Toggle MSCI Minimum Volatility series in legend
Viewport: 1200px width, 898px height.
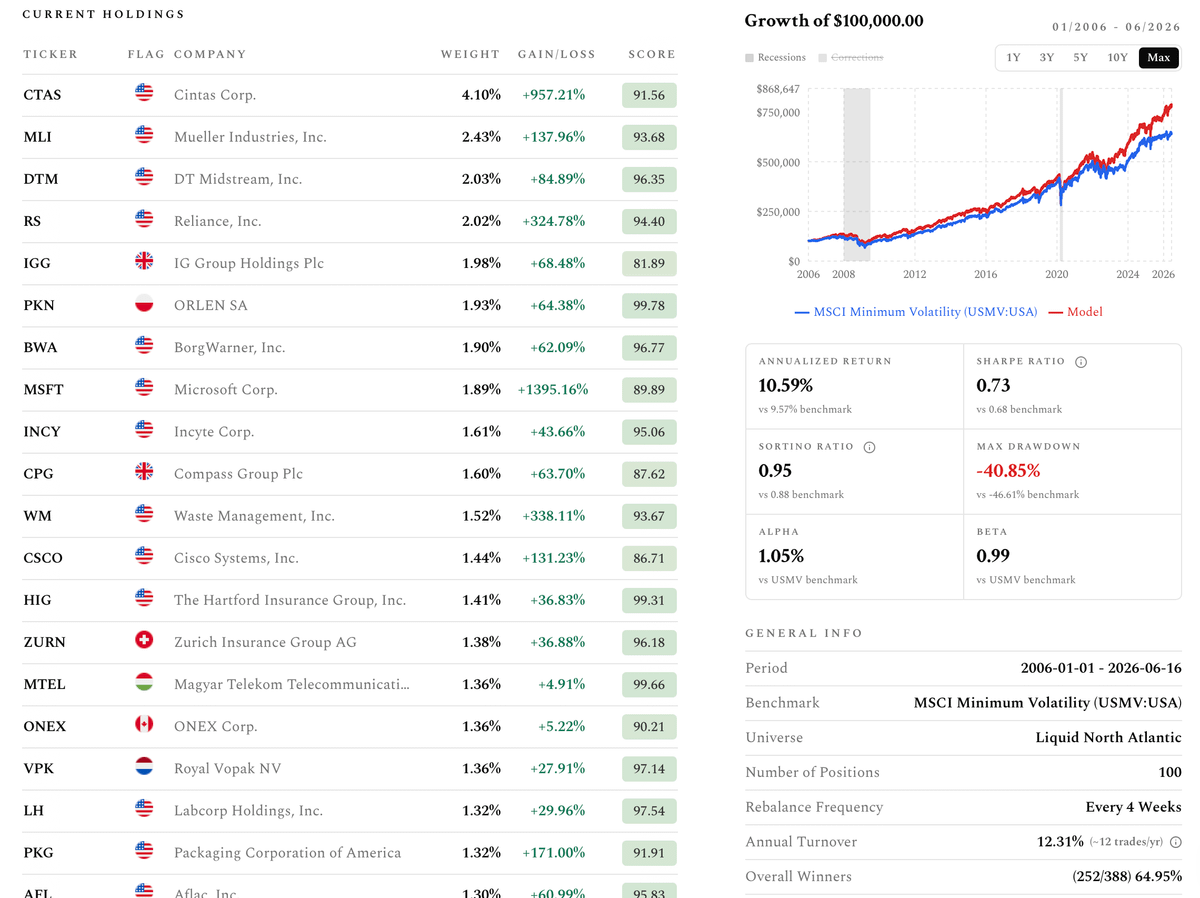tap(916, 312)
